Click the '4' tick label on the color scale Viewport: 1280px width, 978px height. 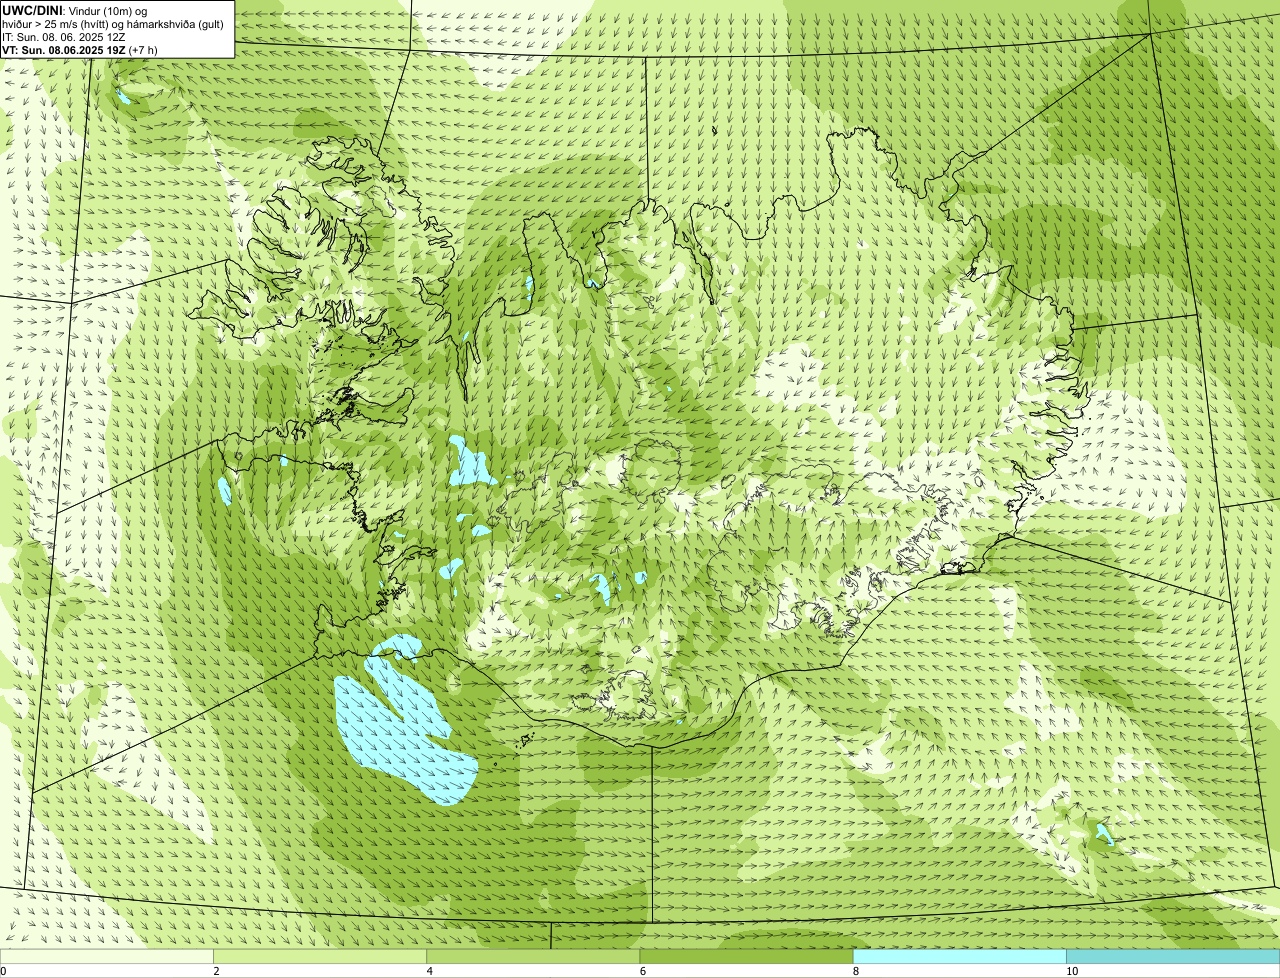pos(430,971)
